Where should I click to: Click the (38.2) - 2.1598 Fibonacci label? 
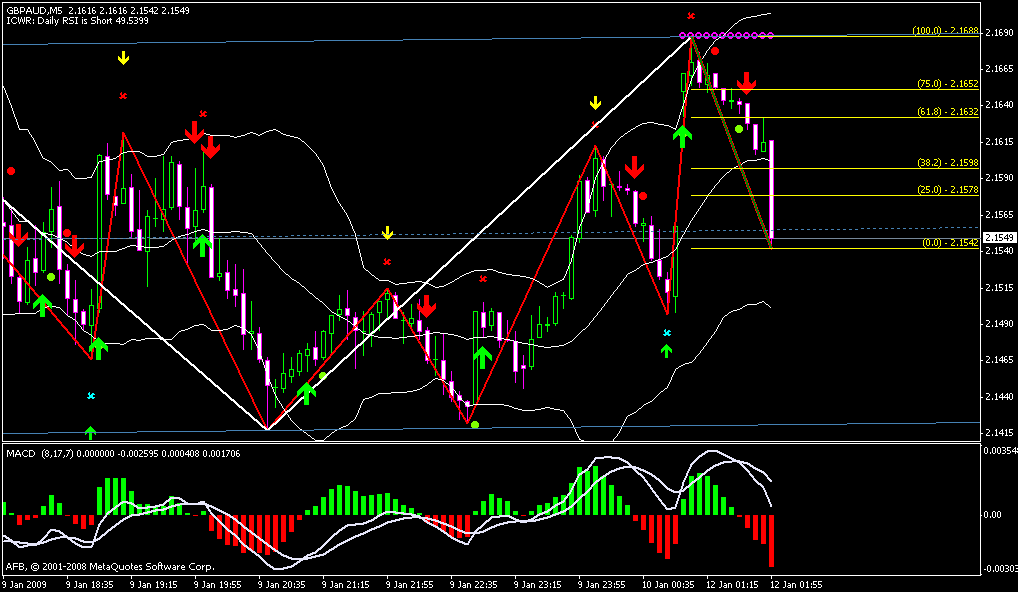tap(946, 162)
